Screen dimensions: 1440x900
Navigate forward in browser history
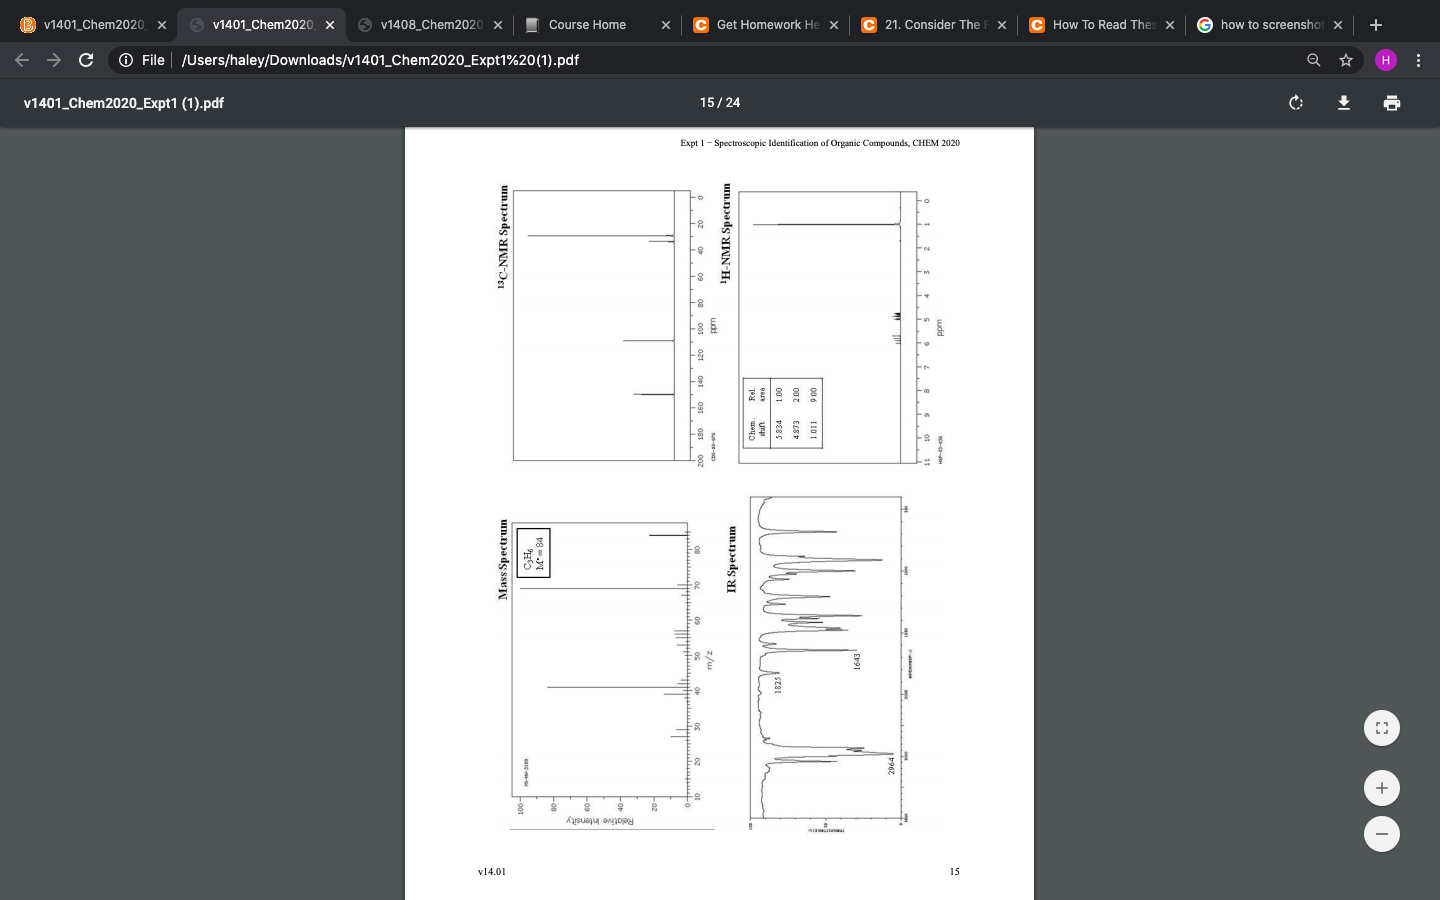pos(54,60)
